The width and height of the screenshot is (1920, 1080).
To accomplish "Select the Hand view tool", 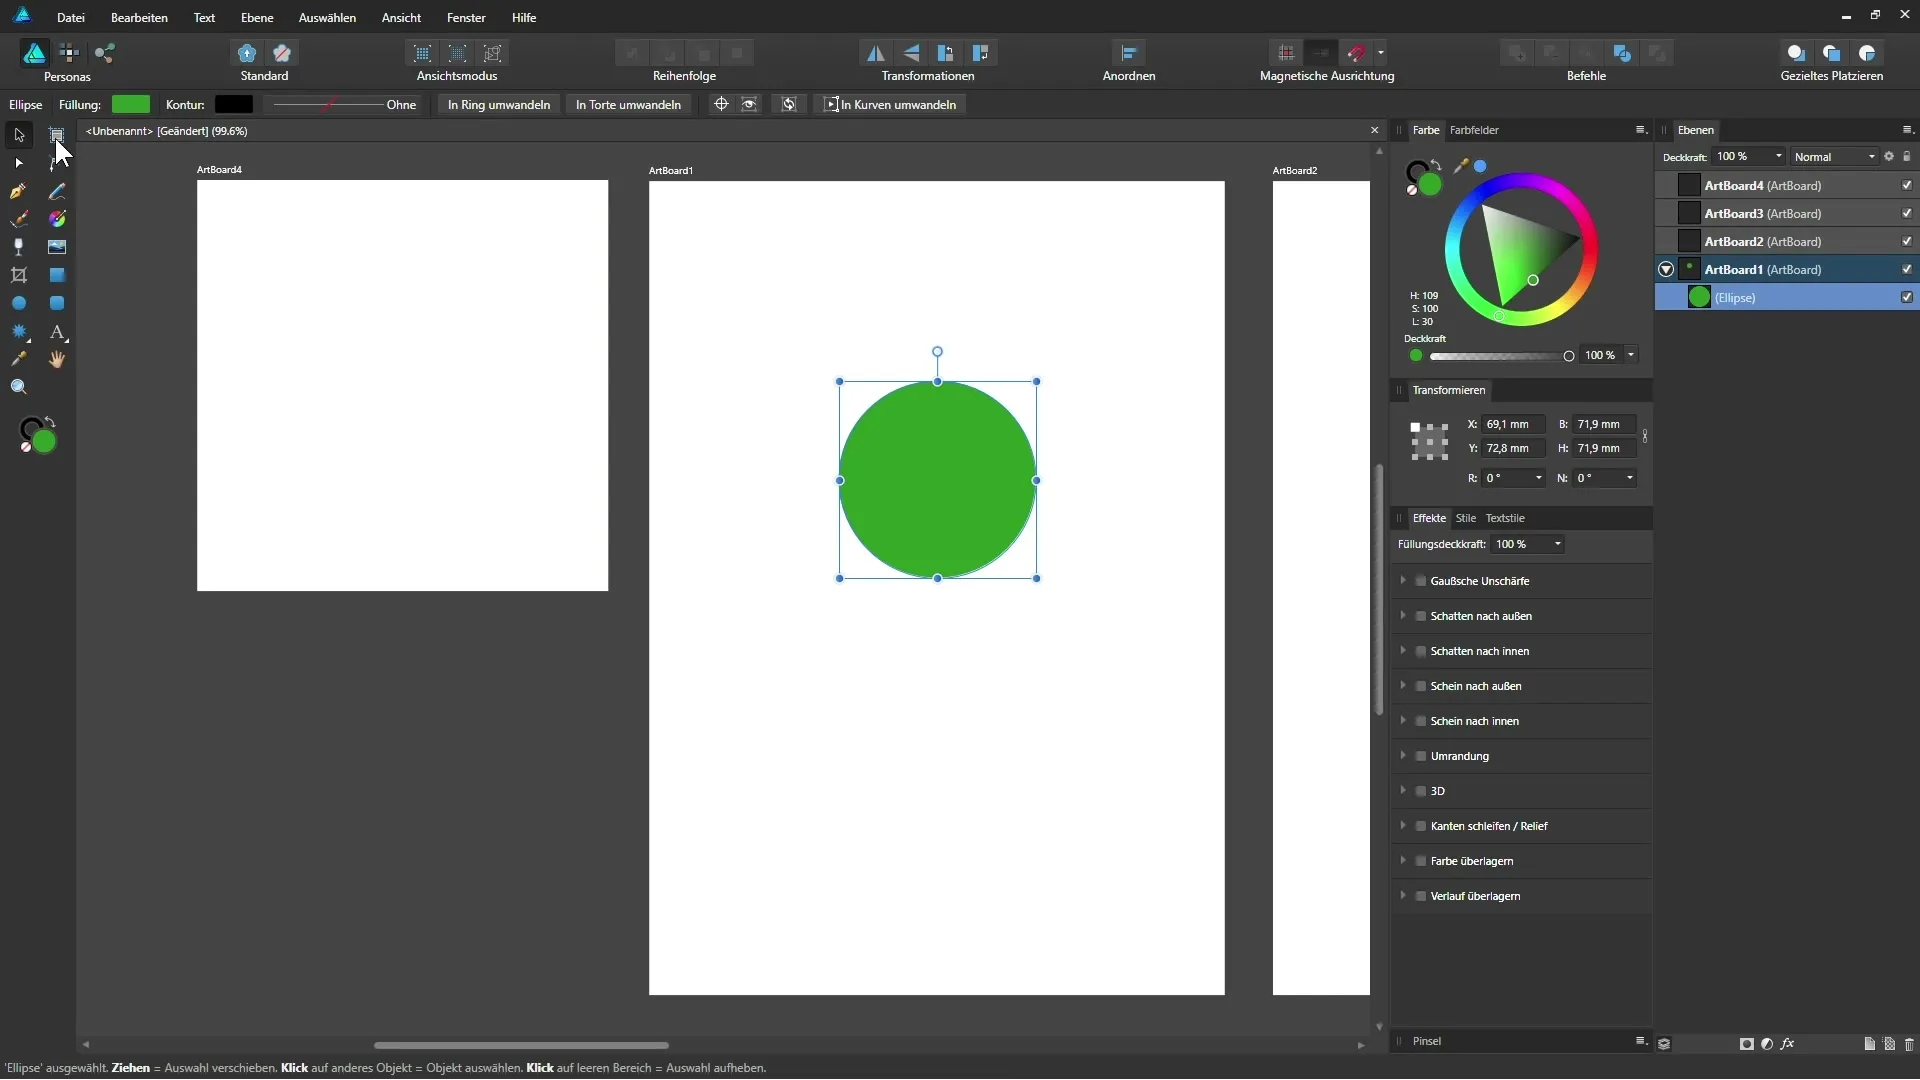I will pyautogui.click(x=57, y=360).
